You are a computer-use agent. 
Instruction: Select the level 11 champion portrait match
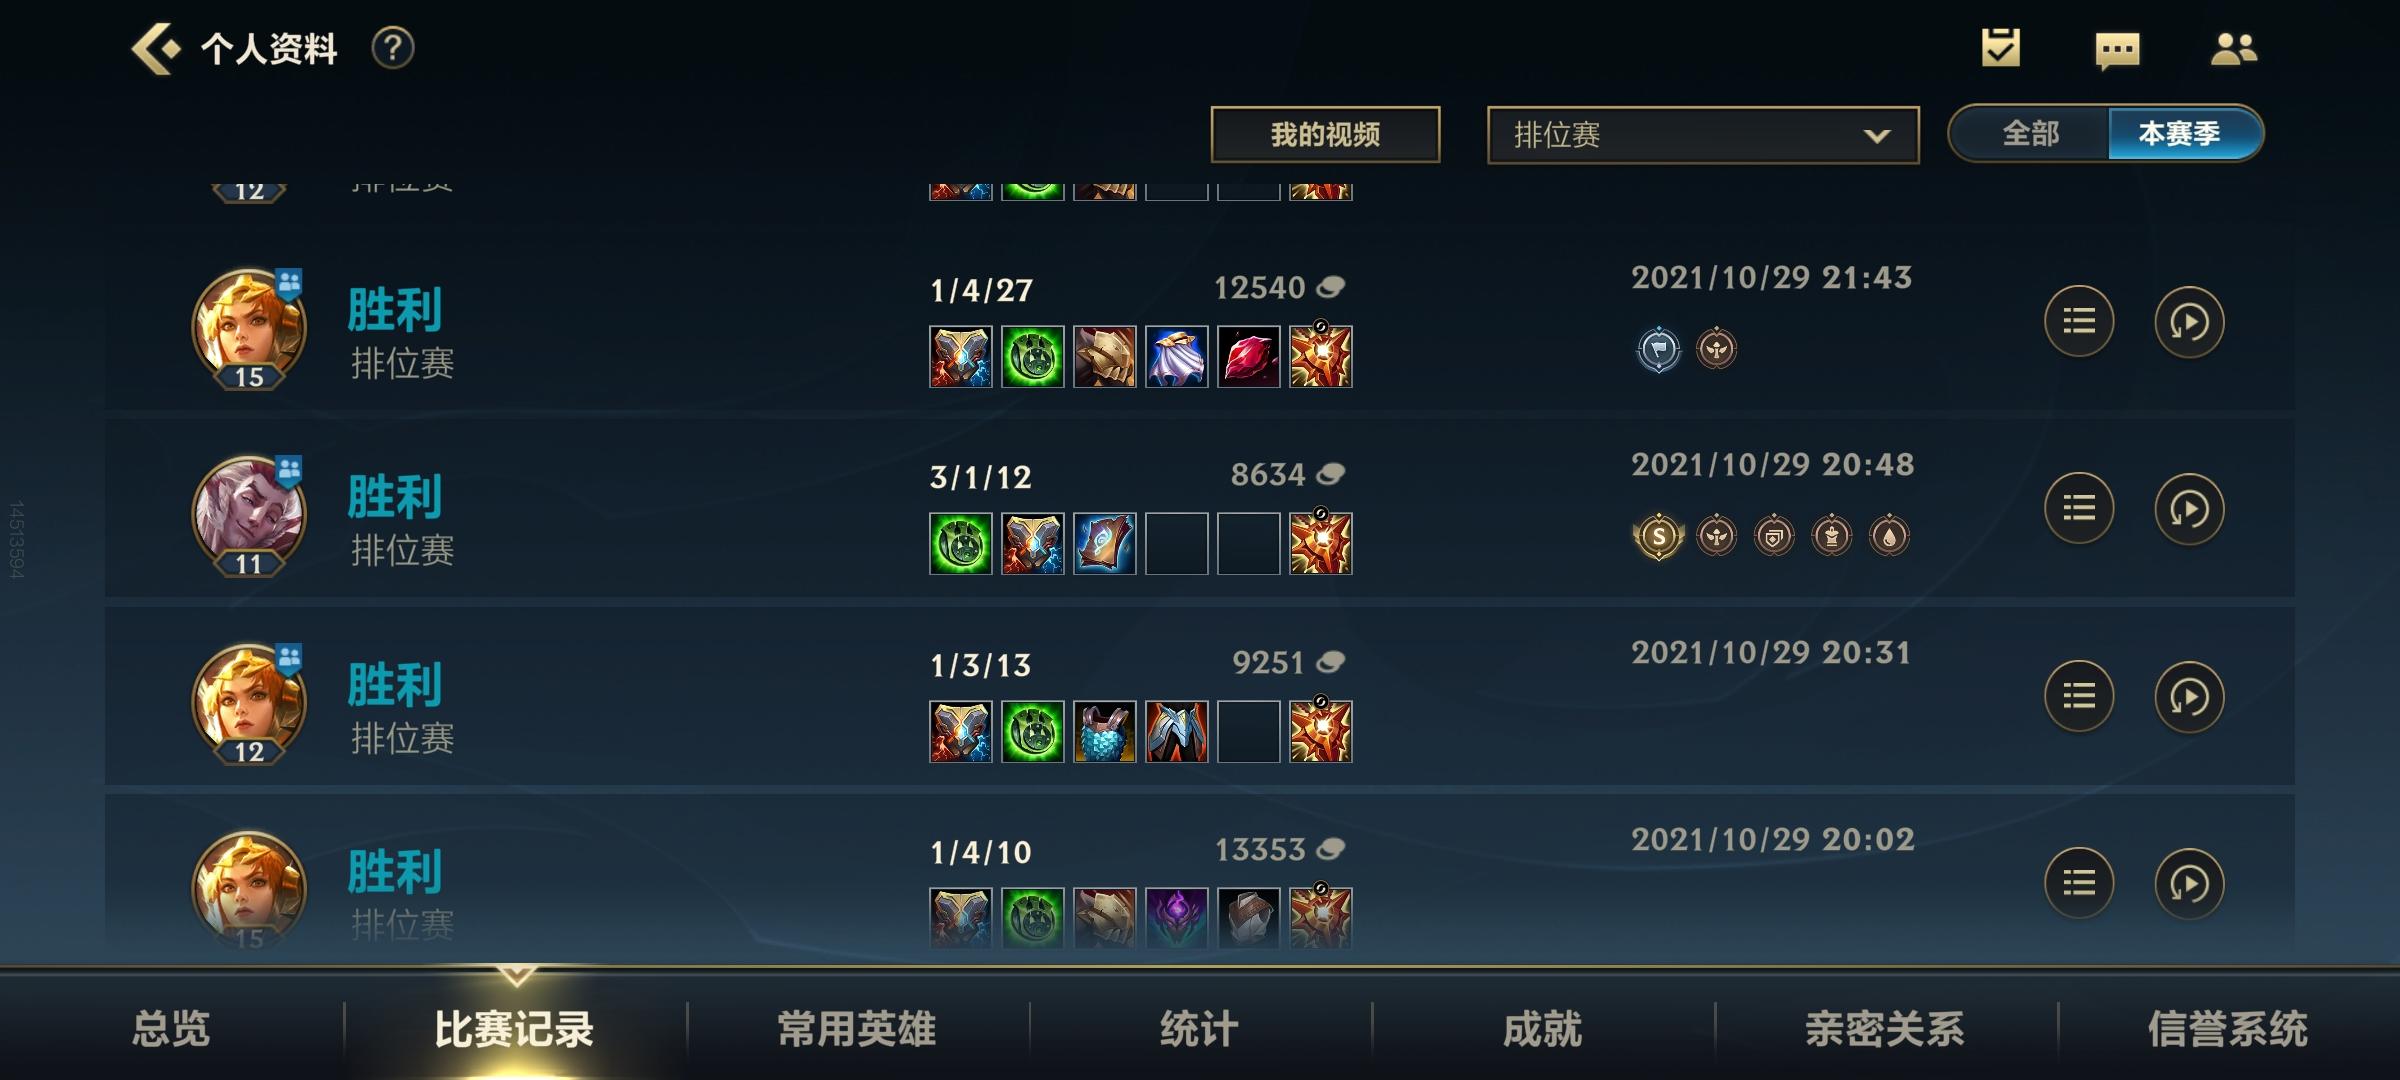(x=249, y=514)
